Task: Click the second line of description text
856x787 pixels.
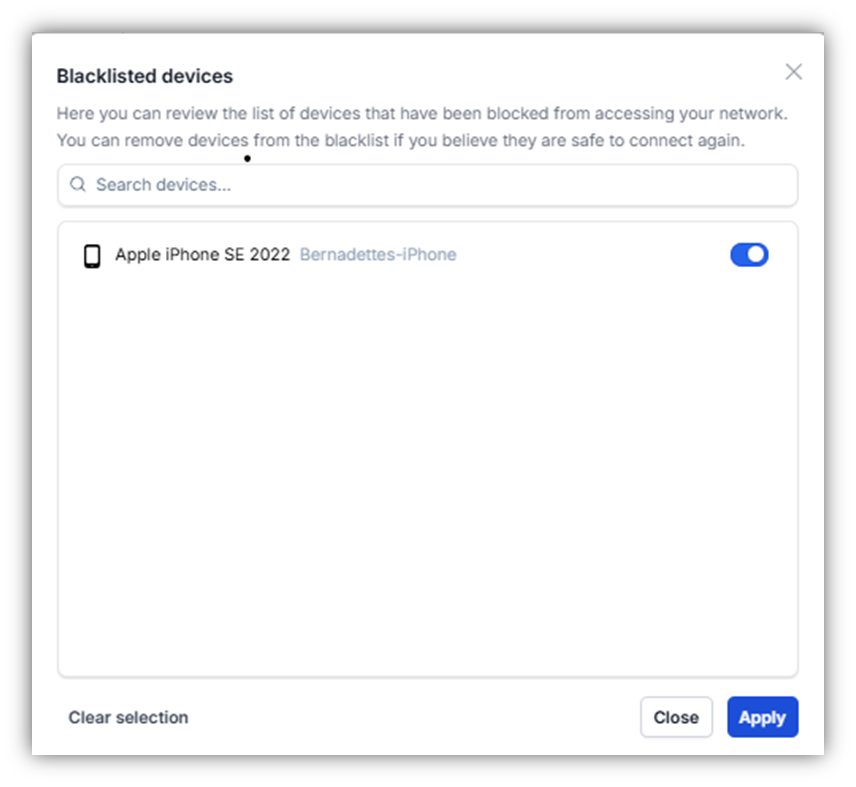Action: click(400, 140)
